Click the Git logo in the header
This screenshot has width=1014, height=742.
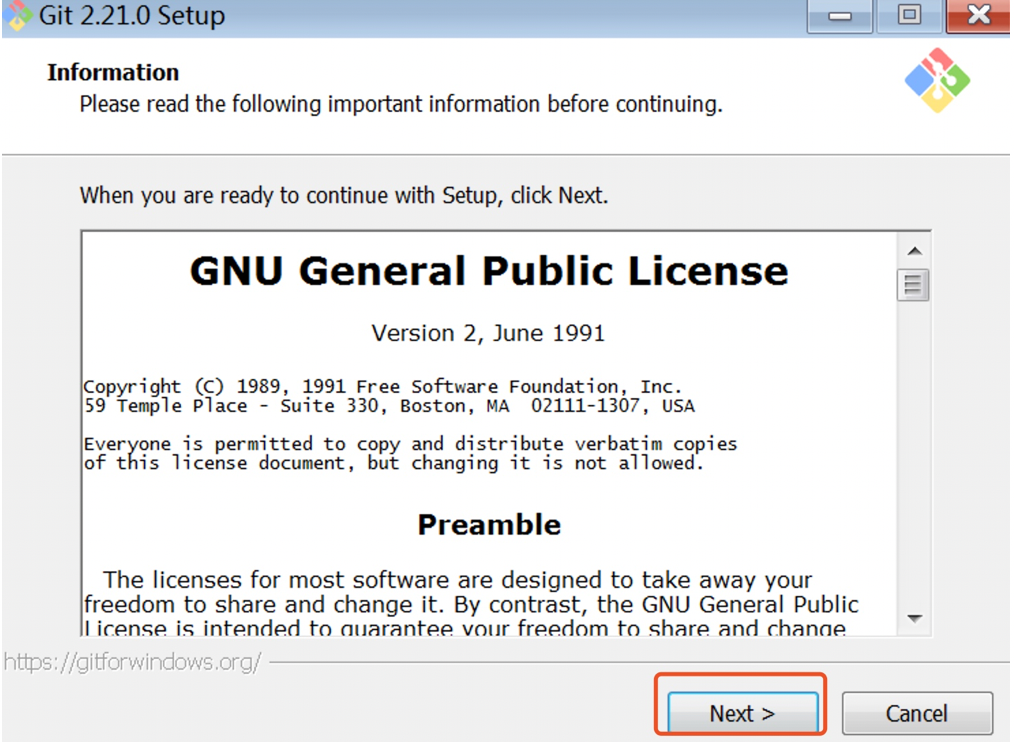tap(937, 80)
